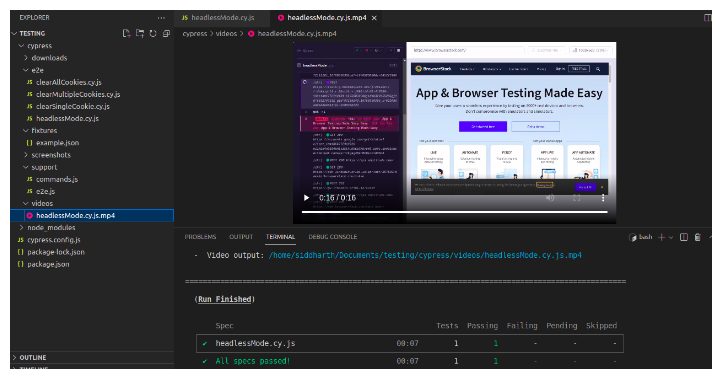Open clearAllCookies.cy.js file
This screenshot has height=381, width=725.
coord(68,82)
